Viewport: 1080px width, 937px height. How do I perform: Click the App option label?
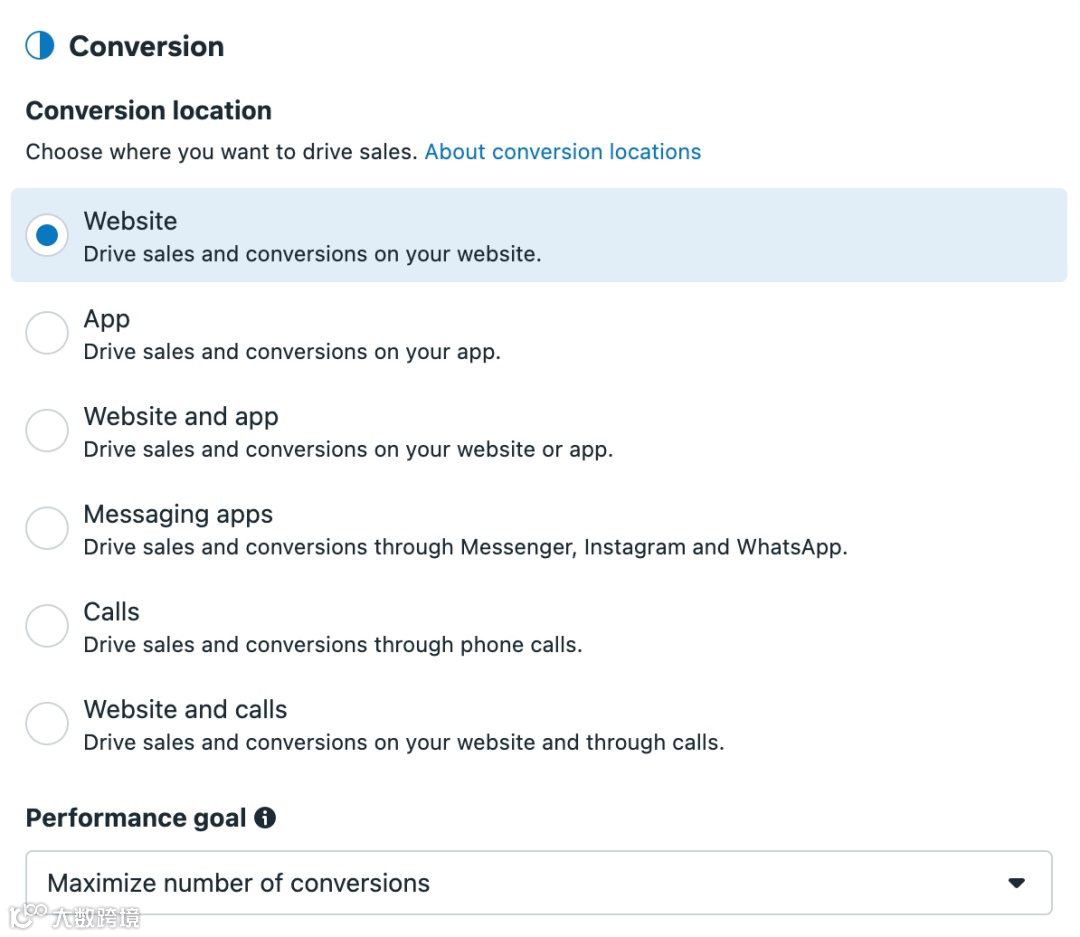point(107,320)
